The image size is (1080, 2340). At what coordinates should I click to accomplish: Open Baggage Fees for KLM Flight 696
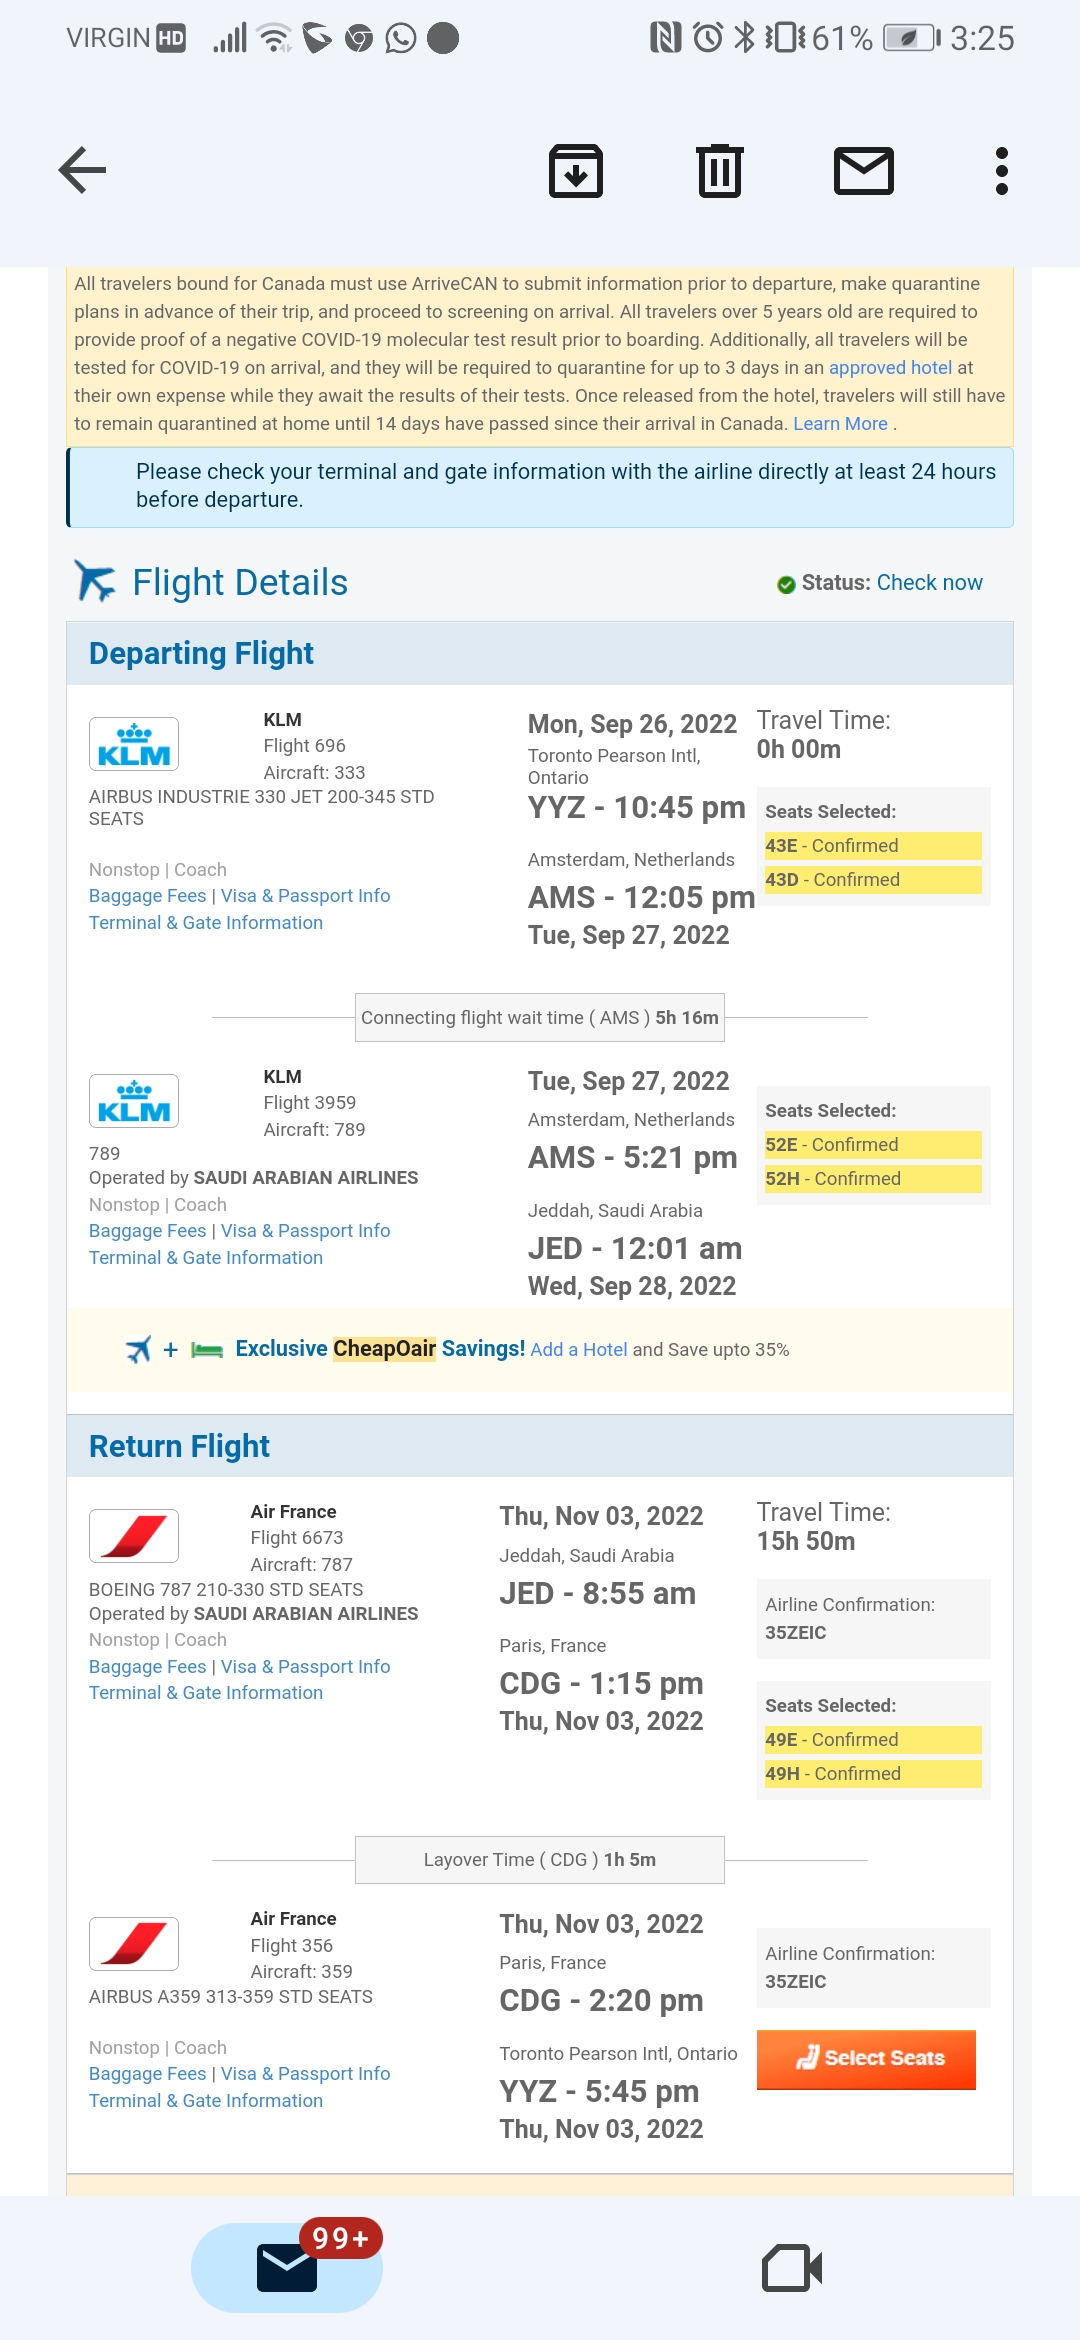click(x=147, y=896)
